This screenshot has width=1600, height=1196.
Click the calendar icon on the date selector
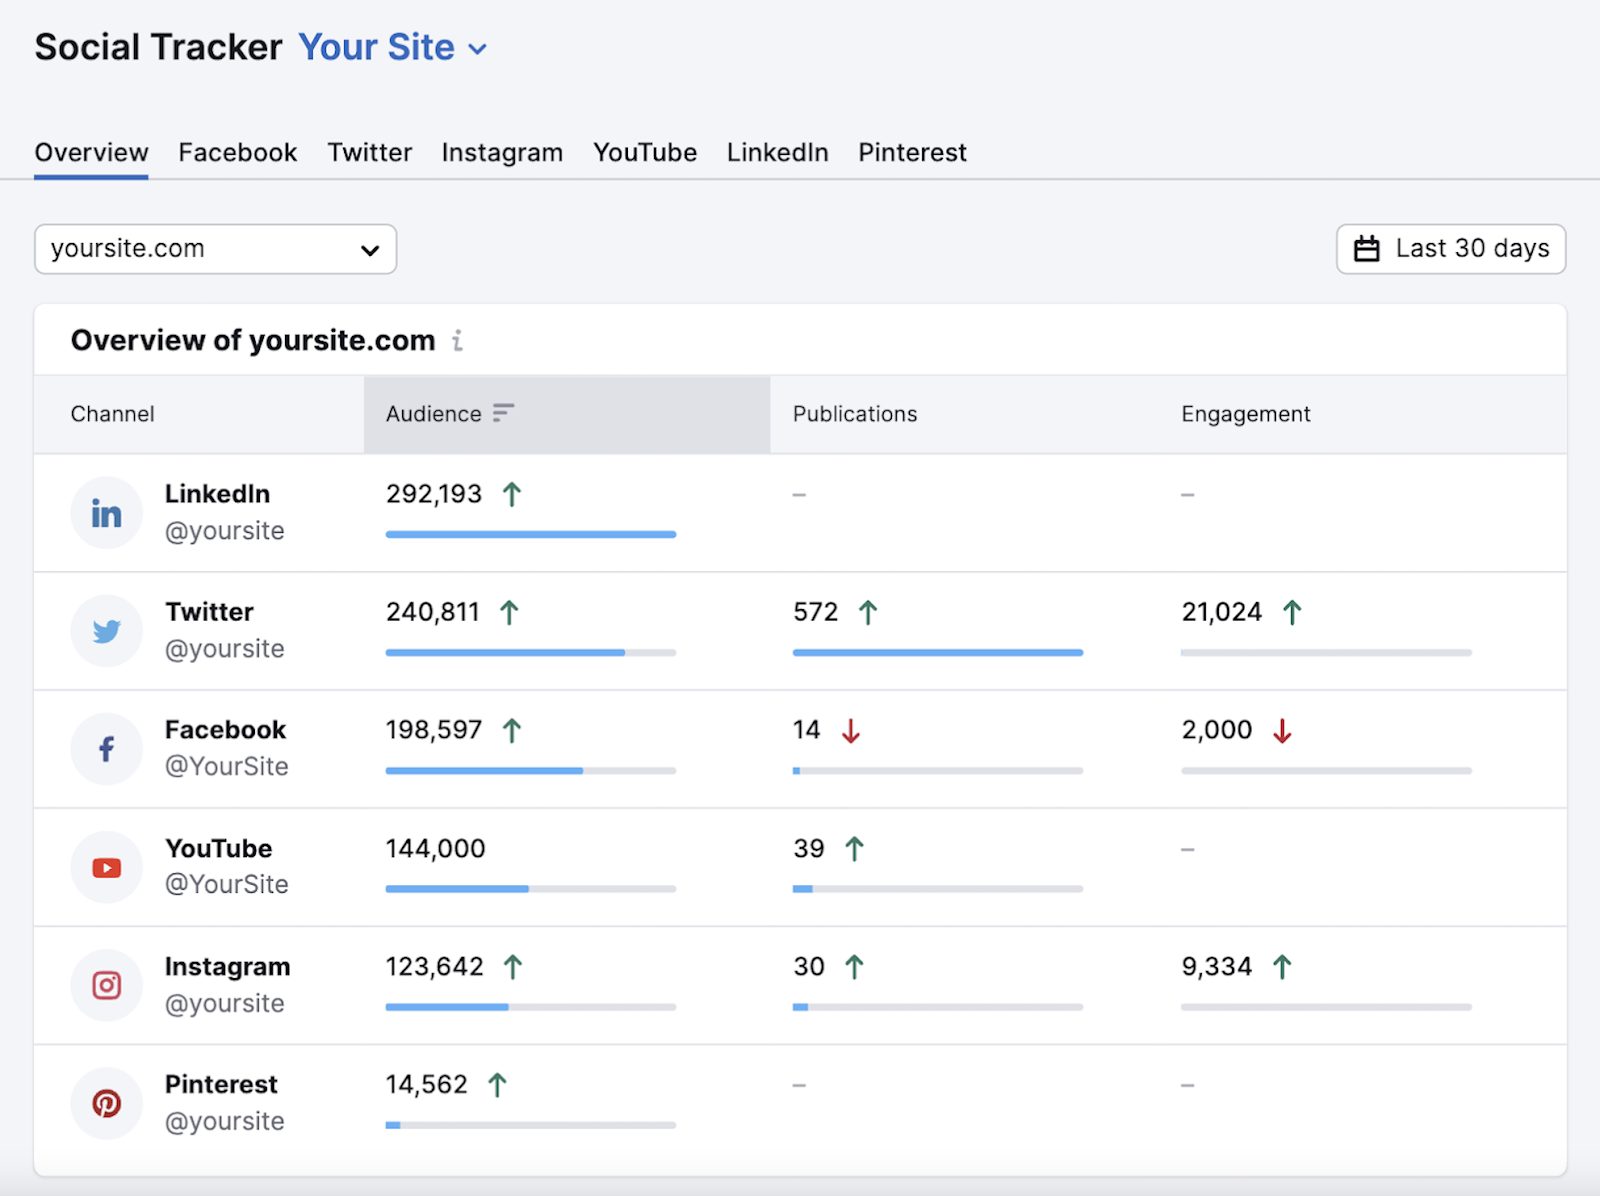pyautogui.click(x=1368, y=249)
